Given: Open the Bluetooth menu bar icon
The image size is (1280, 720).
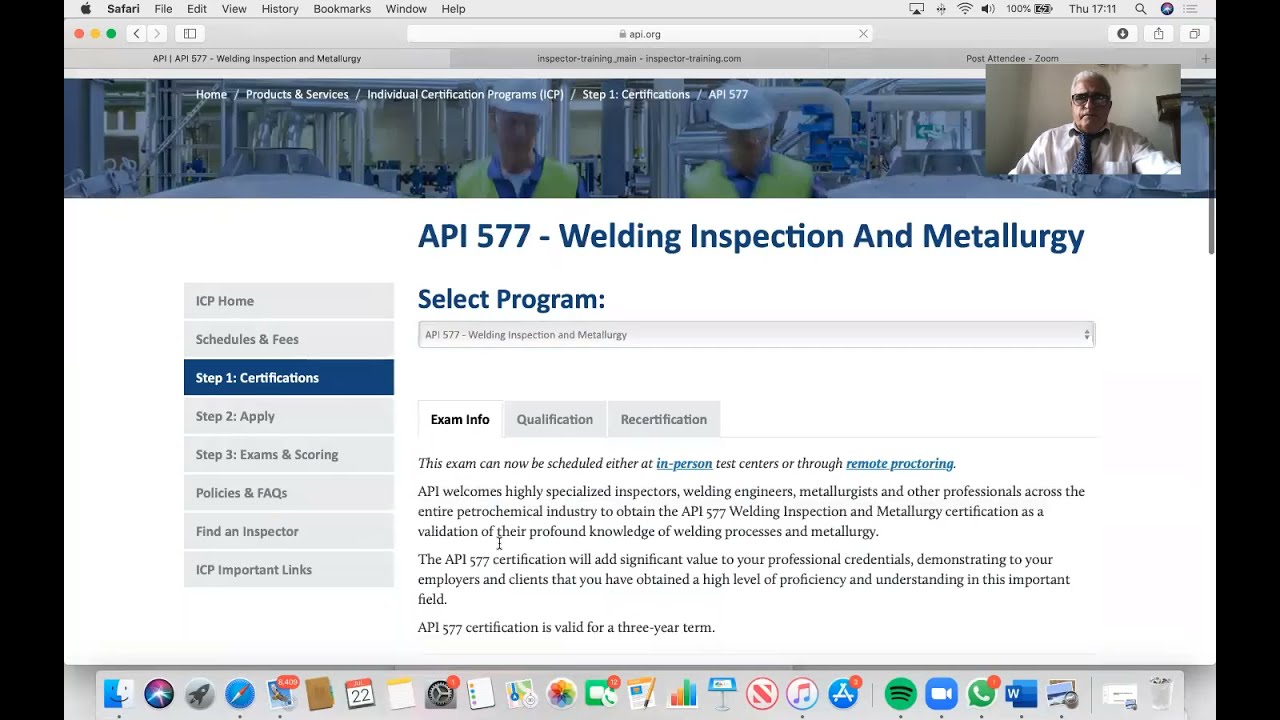Looking at the screenshot, I should click(x=941, y=9).
